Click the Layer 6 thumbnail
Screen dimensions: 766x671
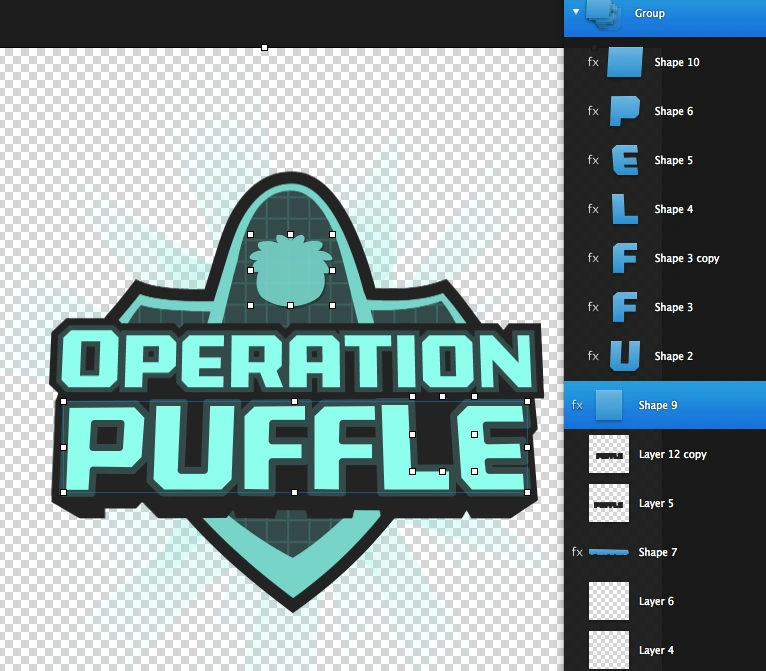pos(609,601)
